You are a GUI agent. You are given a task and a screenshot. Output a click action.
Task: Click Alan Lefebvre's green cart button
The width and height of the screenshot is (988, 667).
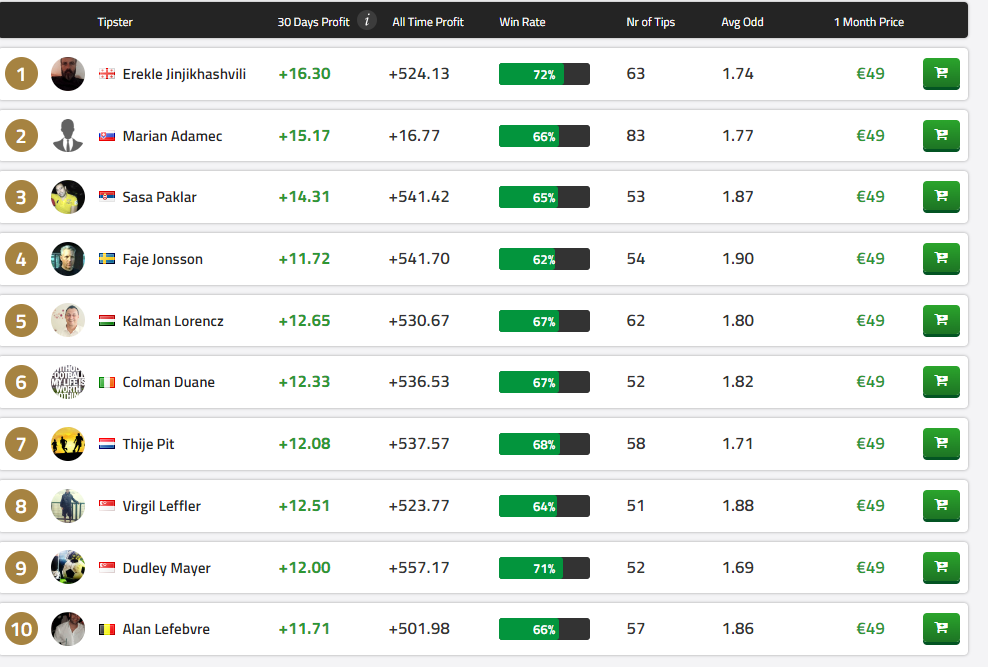tap(940, 629)
